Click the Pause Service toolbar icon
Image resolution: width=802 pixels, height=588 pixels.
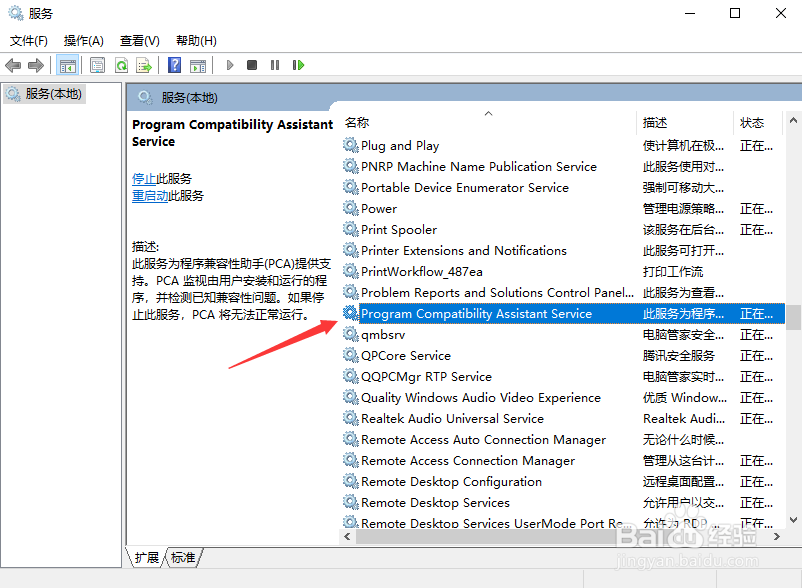click(x=274, y=65)
